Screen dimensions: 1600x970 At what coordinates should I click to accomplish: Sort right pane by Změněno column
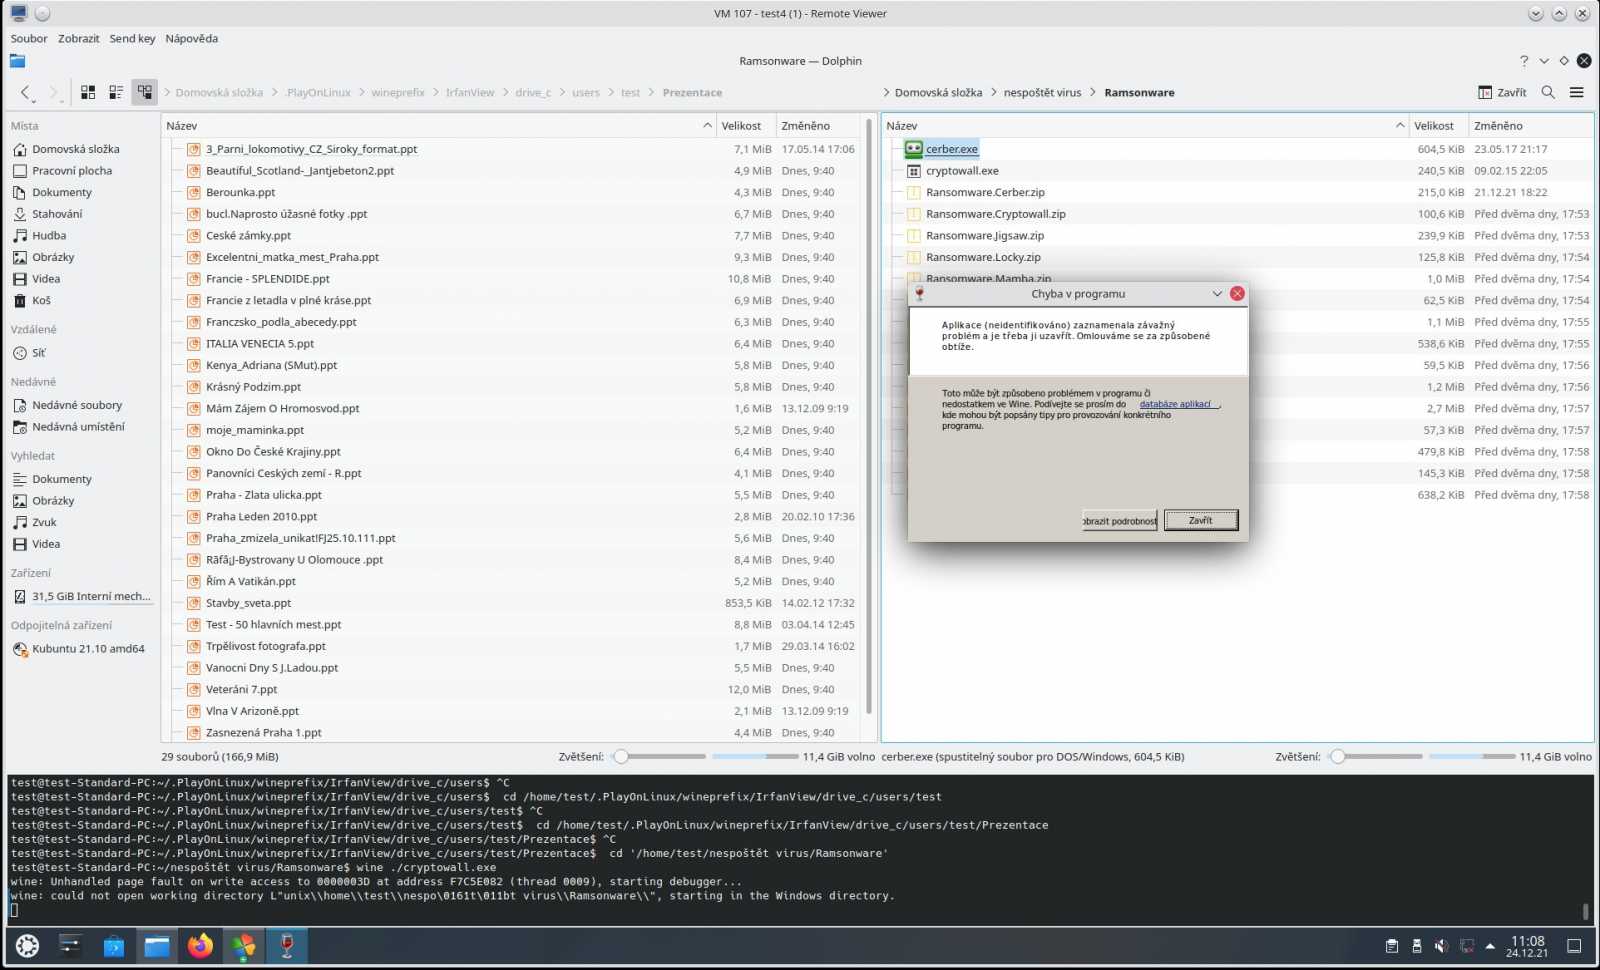point(1530,126)
